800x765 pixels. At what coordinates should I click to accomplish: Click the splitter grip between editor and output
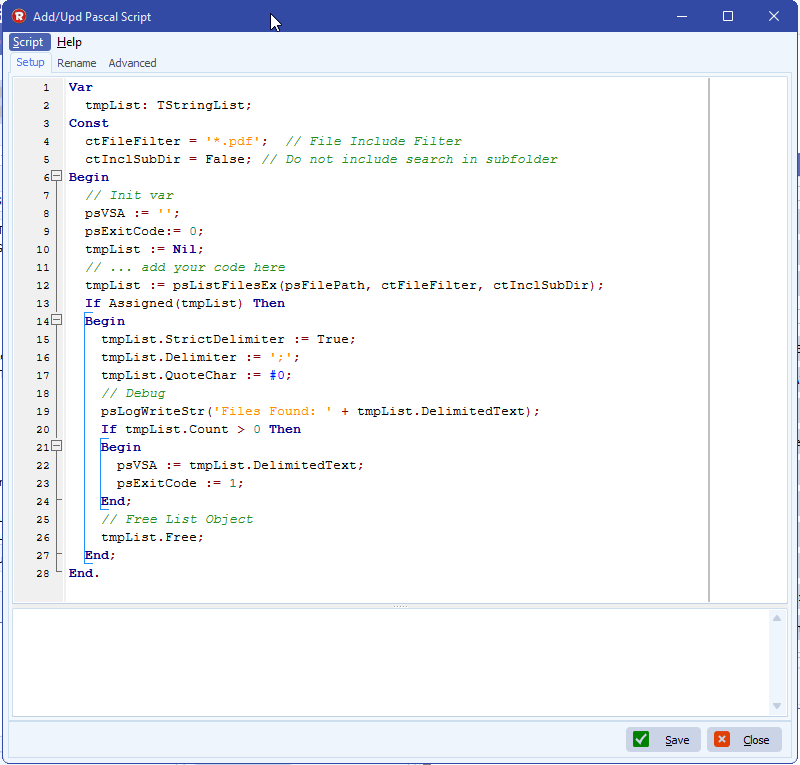click(x=400, y=606)
